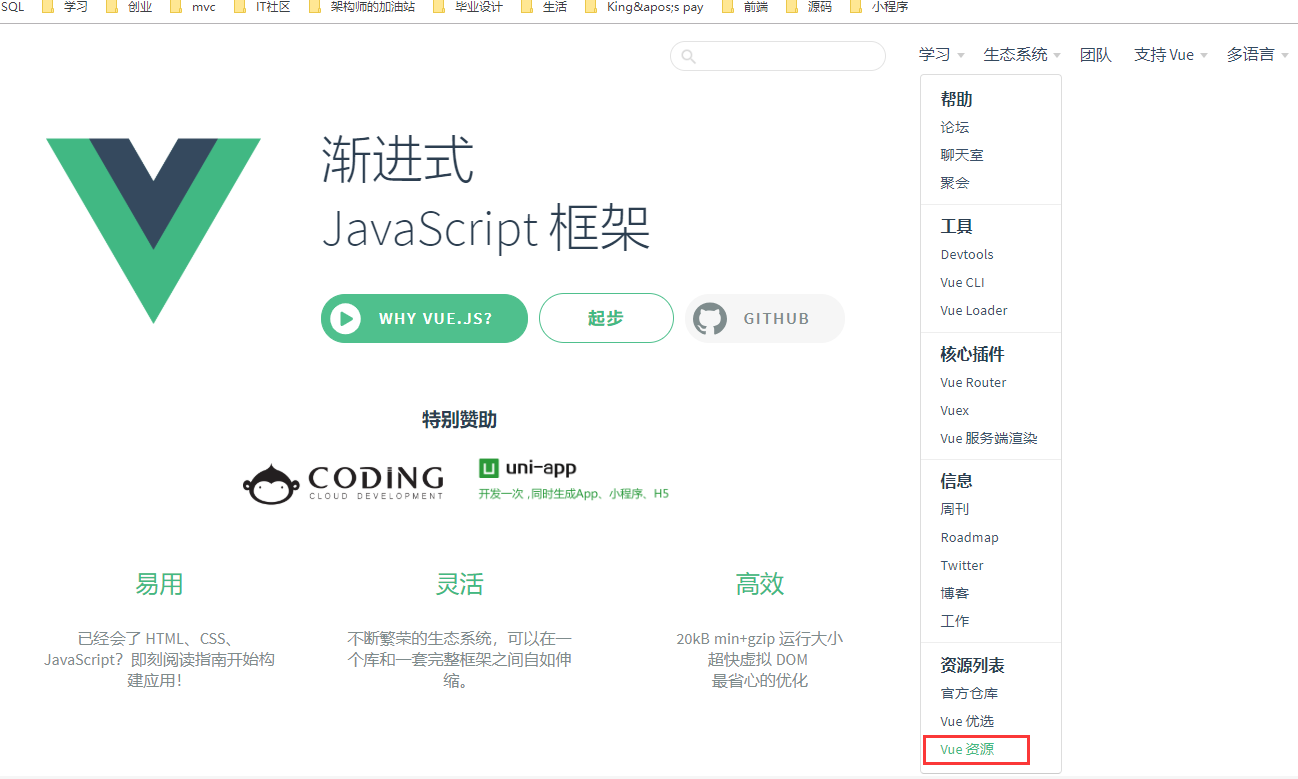Open the IT社区 bookmark folder

click(261, 7)
